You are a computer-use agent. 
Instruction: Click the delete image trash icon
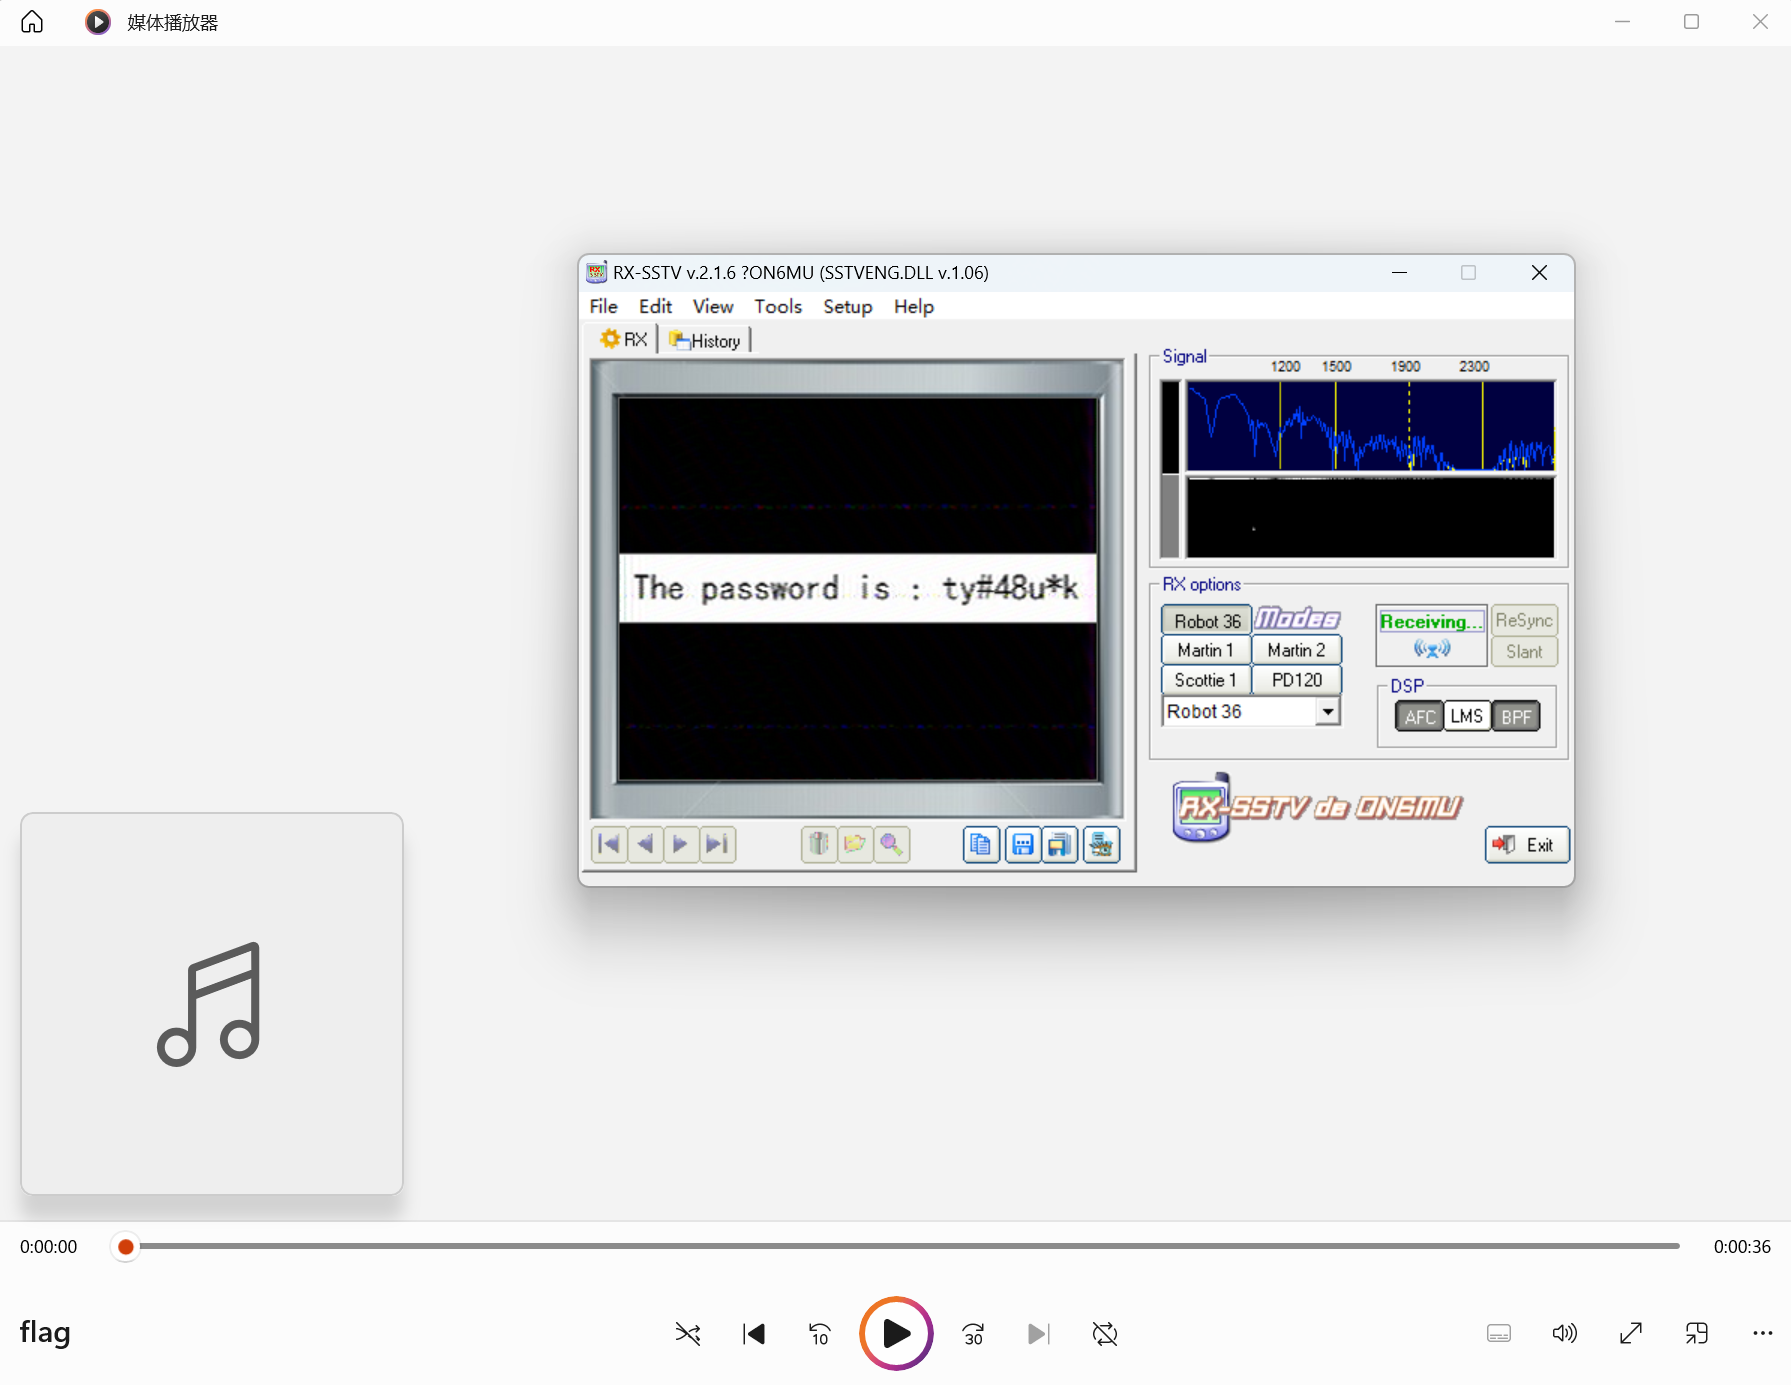pos(819,844)
